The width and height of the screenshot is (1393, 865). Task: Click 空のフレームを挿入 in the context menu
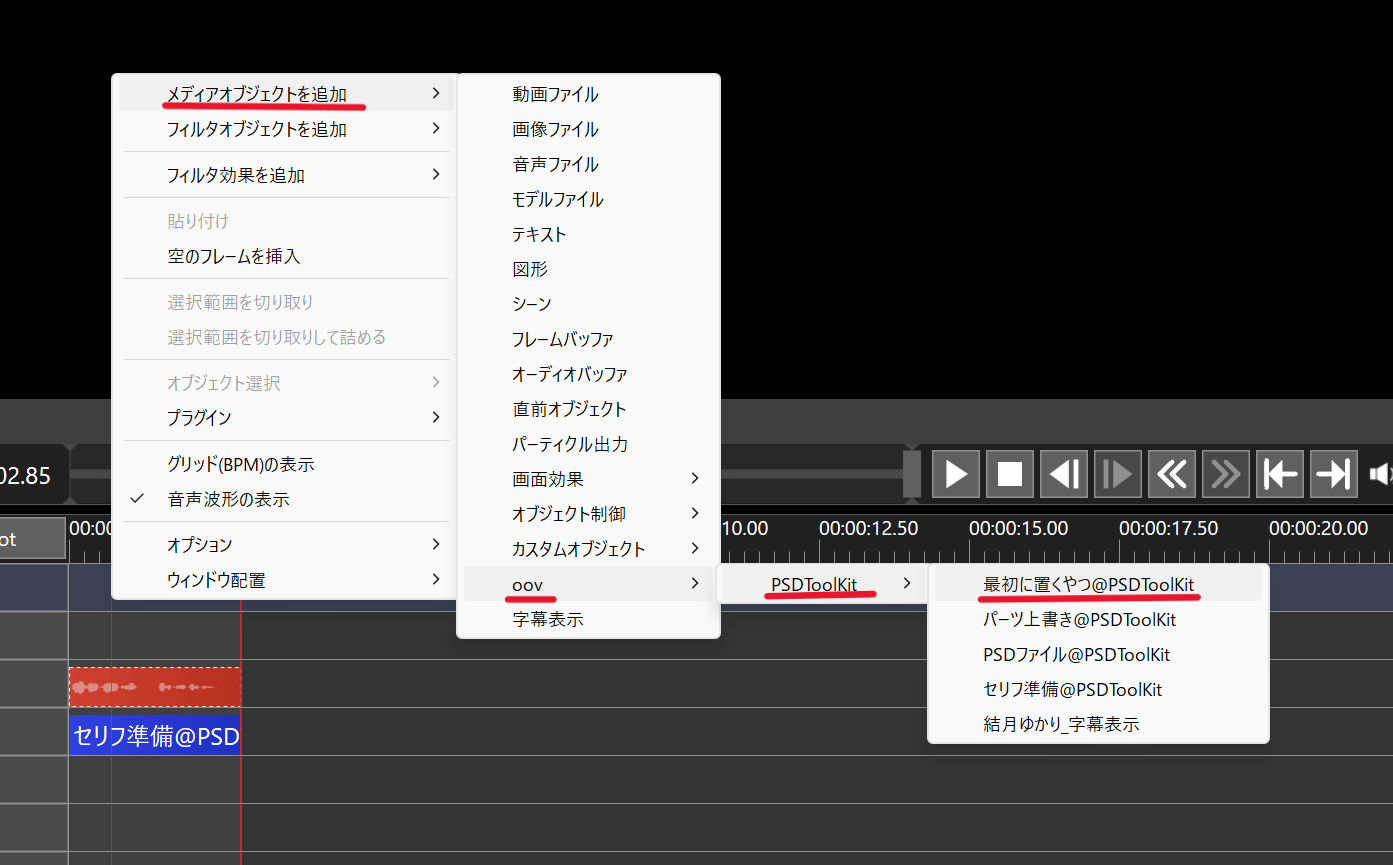(233, 256)
